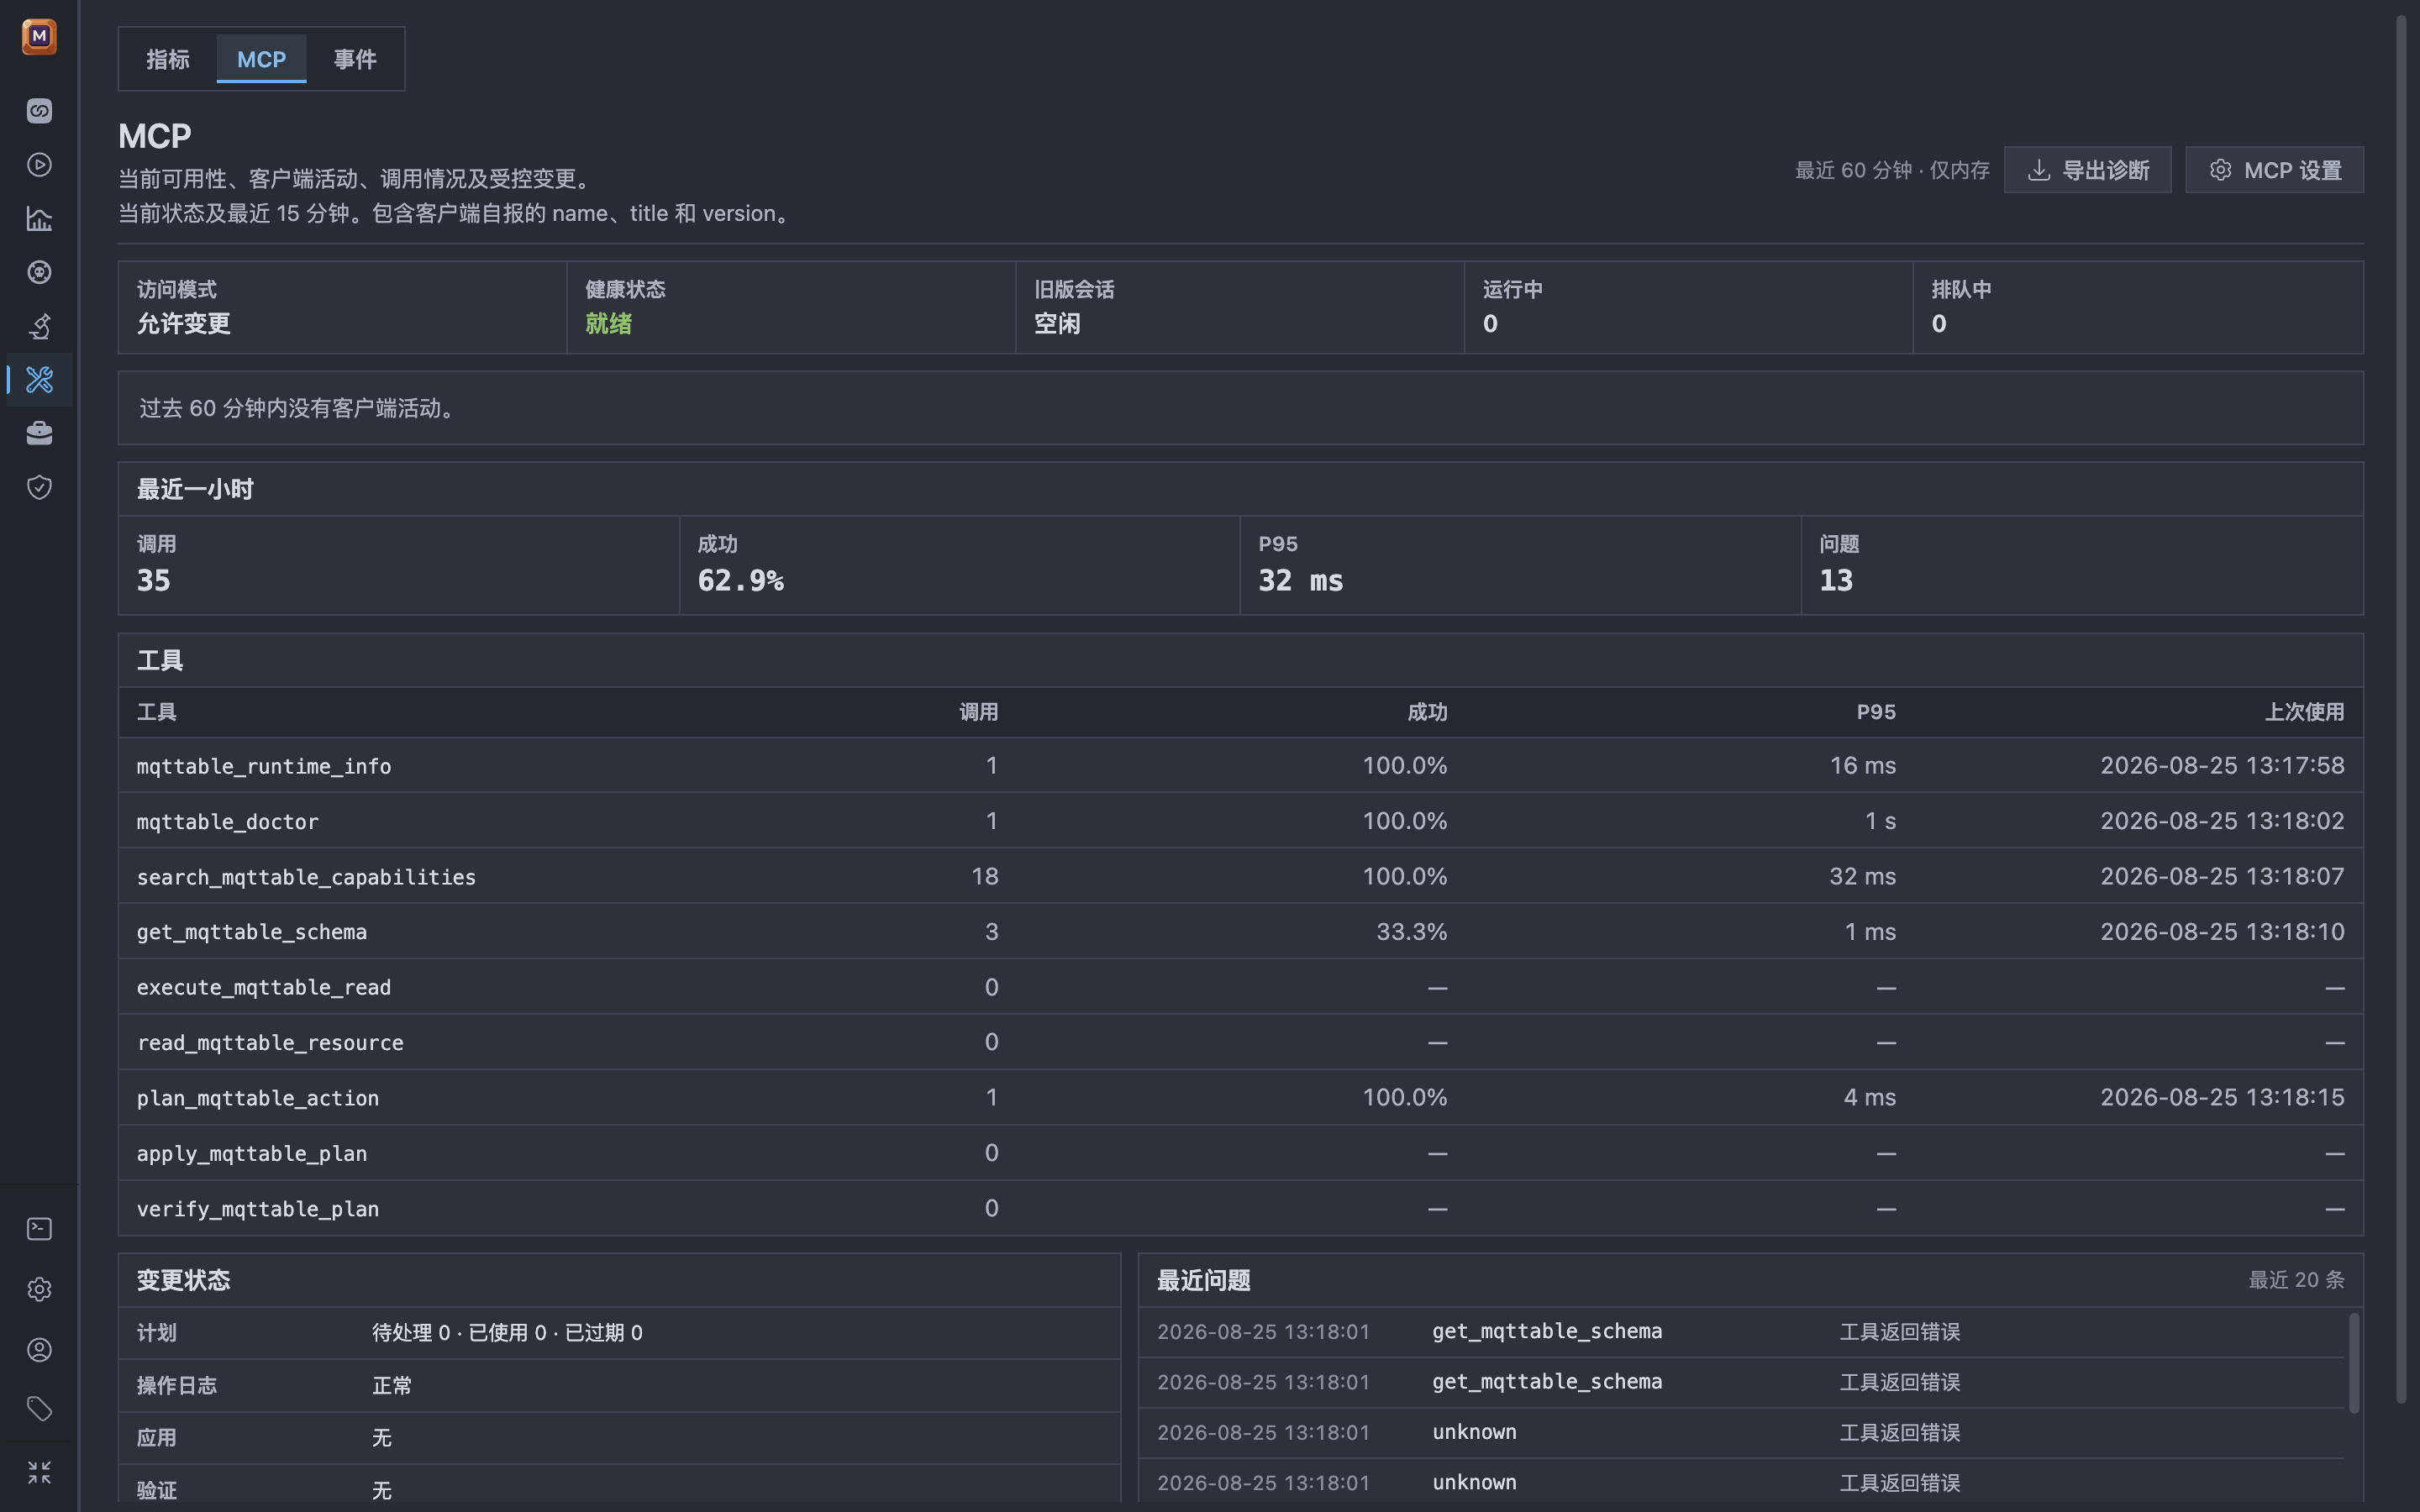Click the 应用 无 row
Viewport: 2420px width, 1512px height.
point(620,1438)
